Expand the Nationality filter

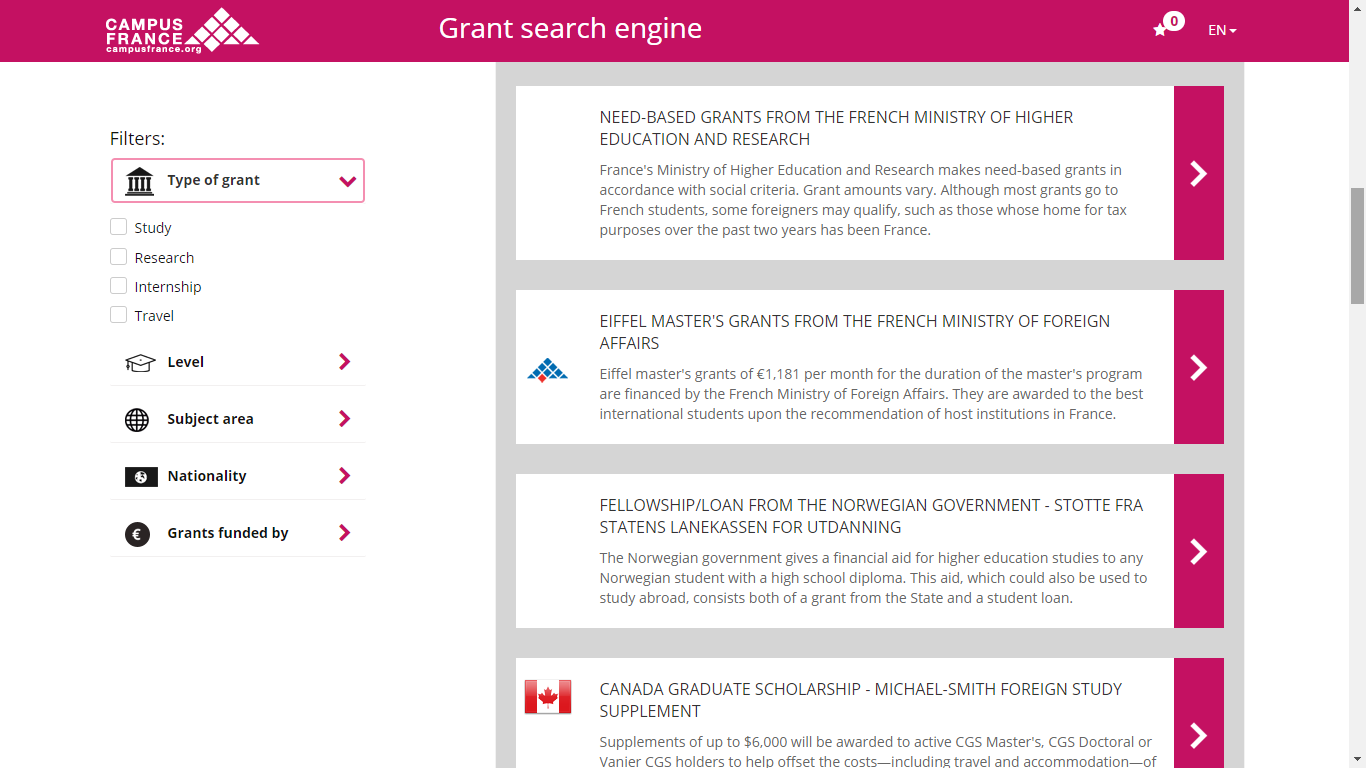238,476
